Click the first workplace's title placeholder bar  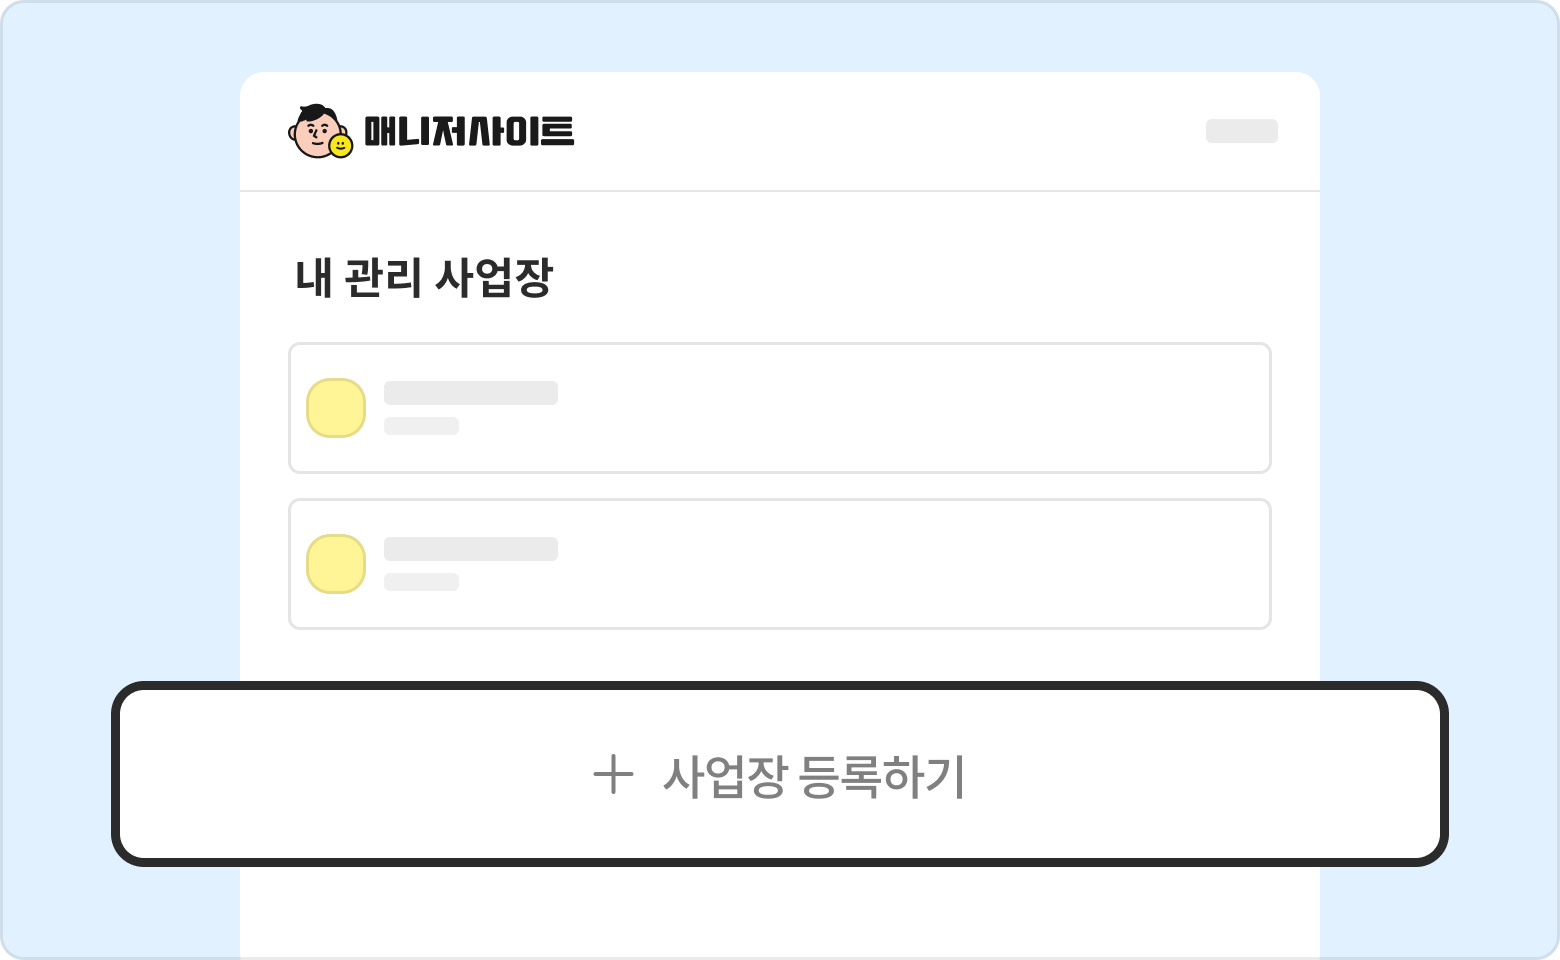(x=471, y=393)
